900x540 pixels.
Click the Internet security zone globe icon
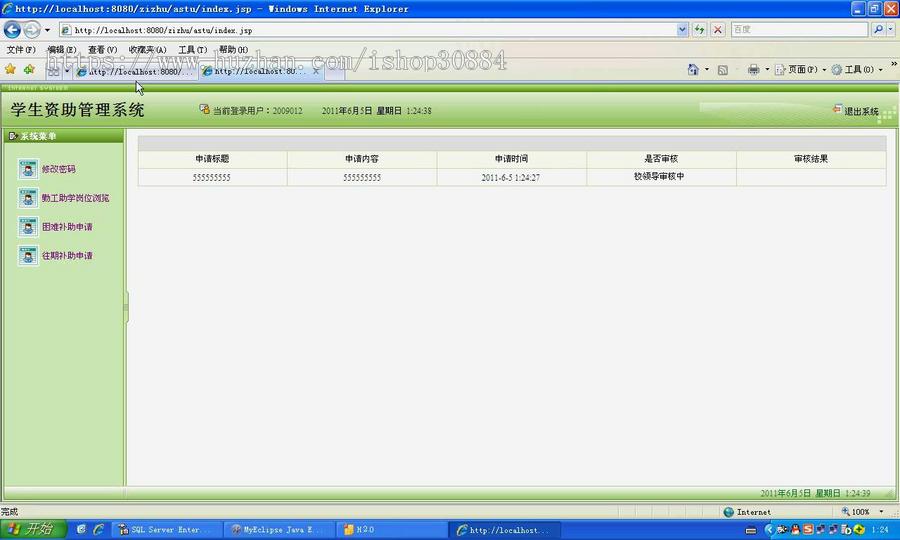pos(728,512)
